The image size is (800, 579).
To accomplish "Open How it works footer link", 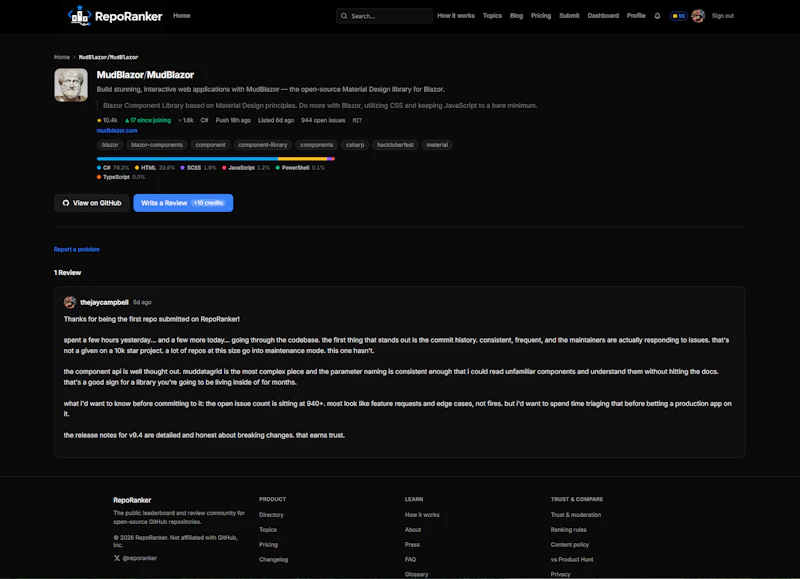I will [x=422, y=515].
